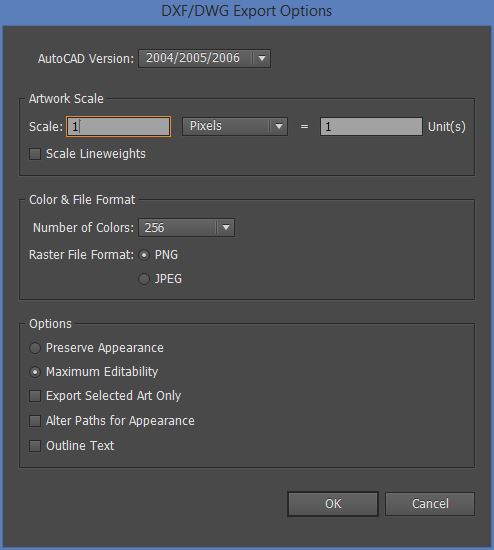Expand the Pixels unit dropdown arrow
494x550 pixels.
279,126
